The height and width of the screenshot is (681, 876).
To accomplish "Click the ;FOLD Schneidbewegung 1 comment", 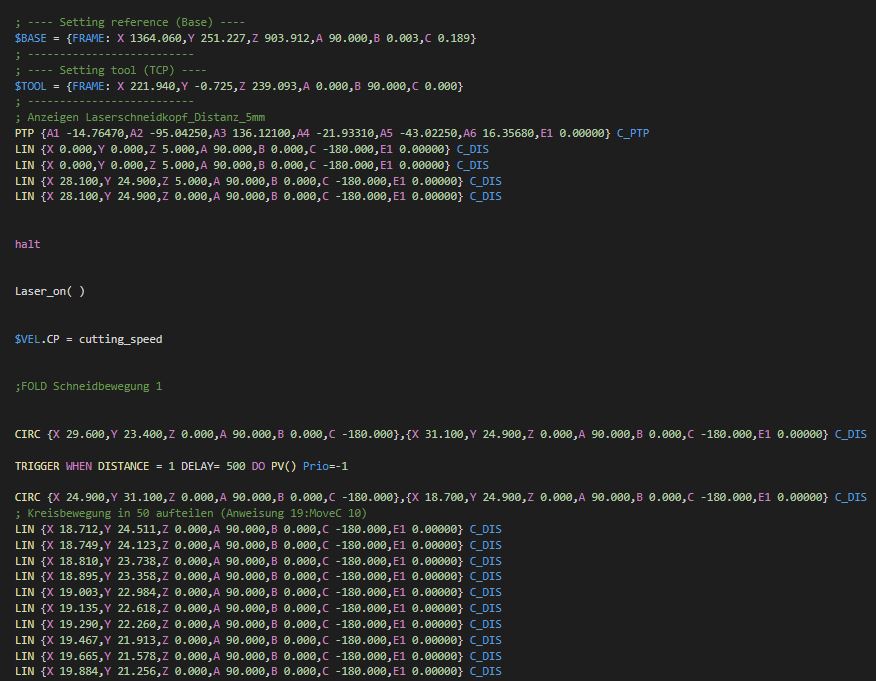I will [x=88, y=387].
